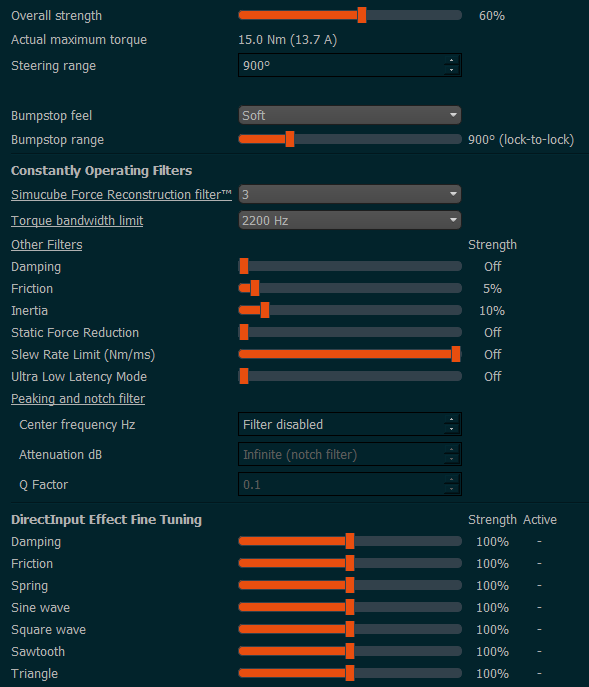Open Simucube Force Reconstruction filter link
Viewport: 589px width, 687px height.
tap(121, 195)
